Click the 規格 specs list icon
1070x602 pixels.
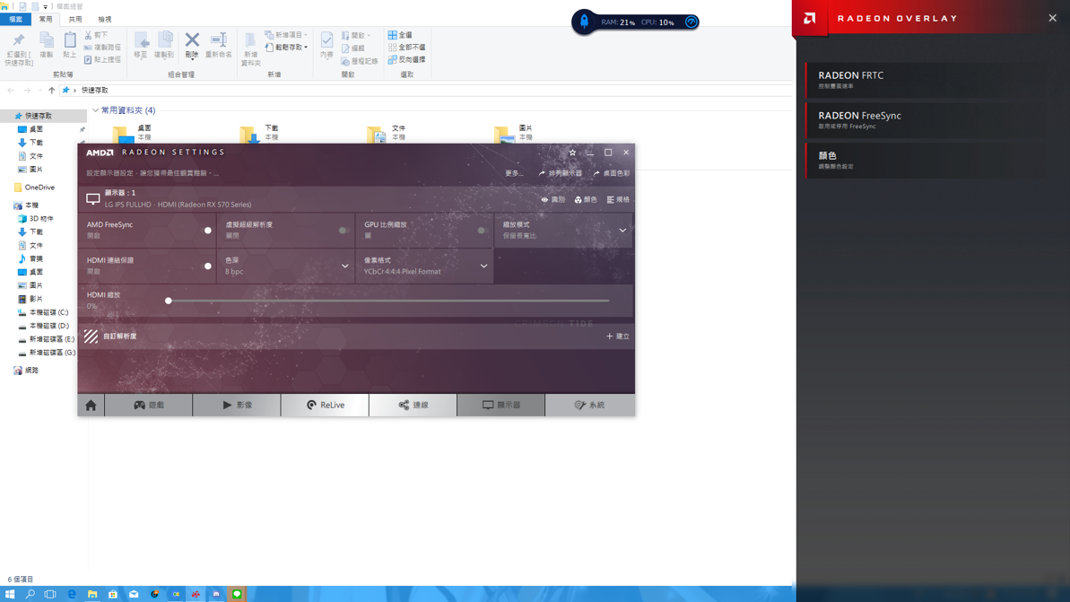click(618, 200)
